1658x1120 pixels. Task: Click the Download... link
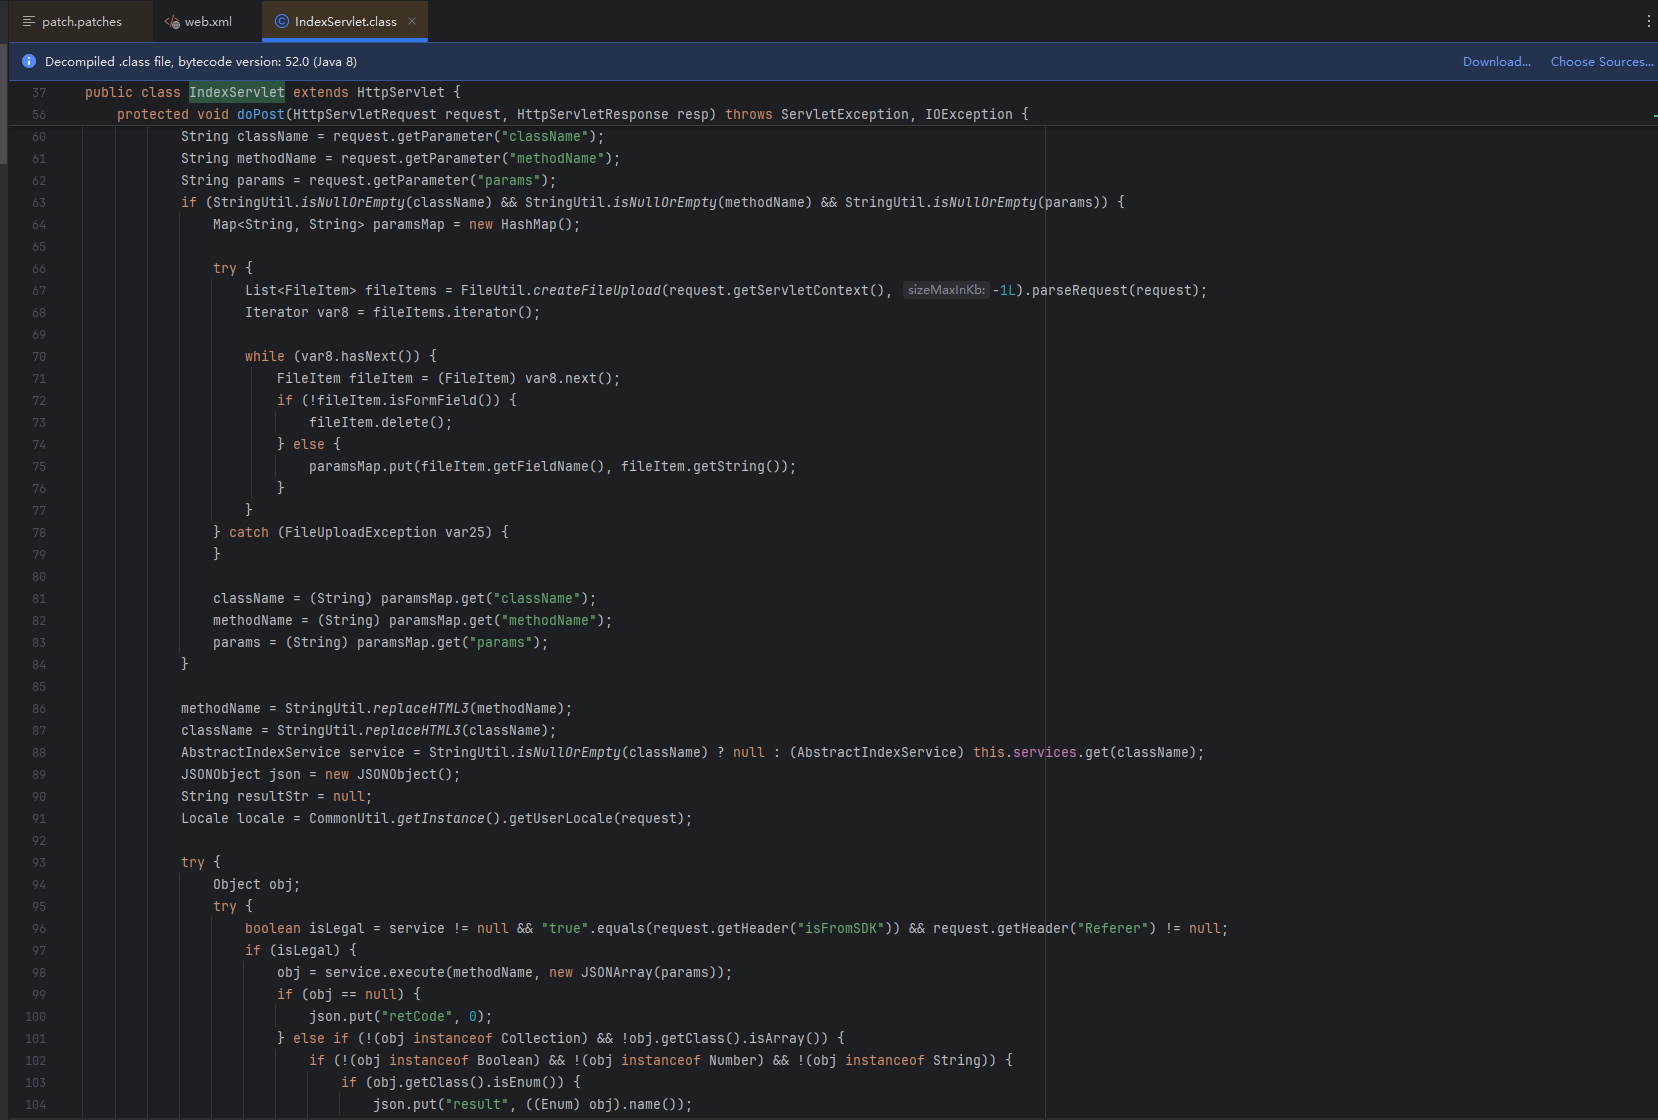pyautogui.click(x=1496, y=61)
